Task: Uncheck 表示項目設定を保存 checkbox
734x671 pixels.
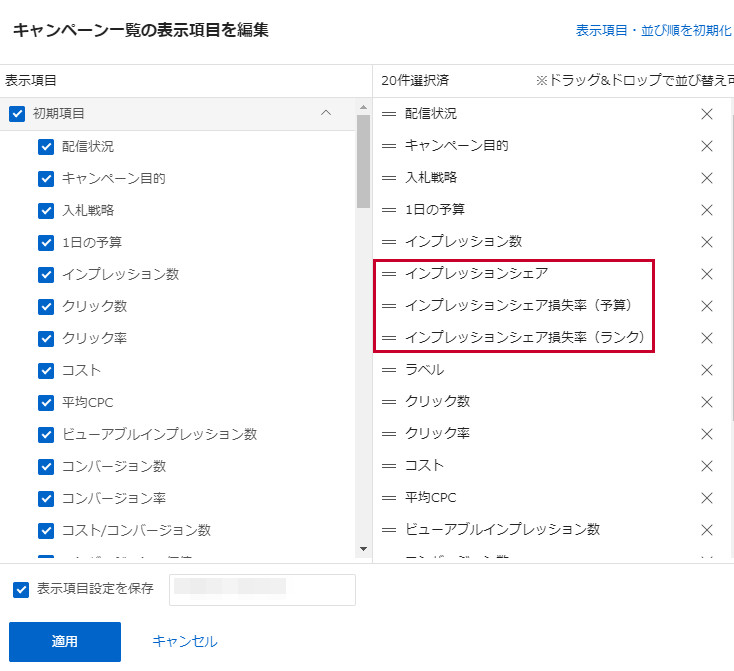Action: [x=21, y=589]
